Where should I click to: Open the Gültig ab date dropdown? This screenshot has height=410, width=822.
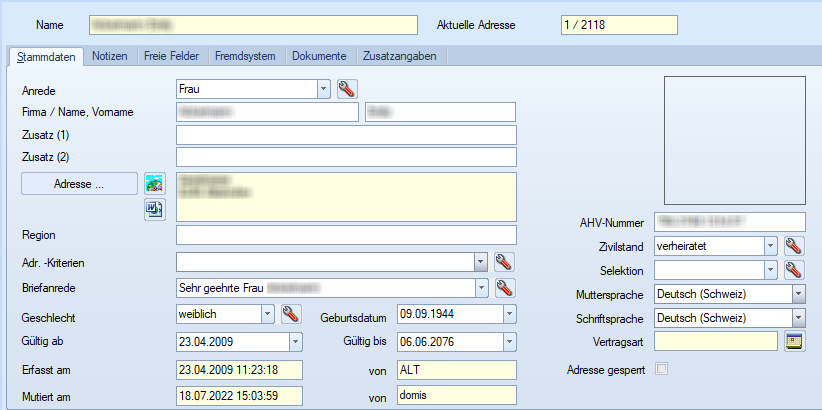[x=296, y=342]
